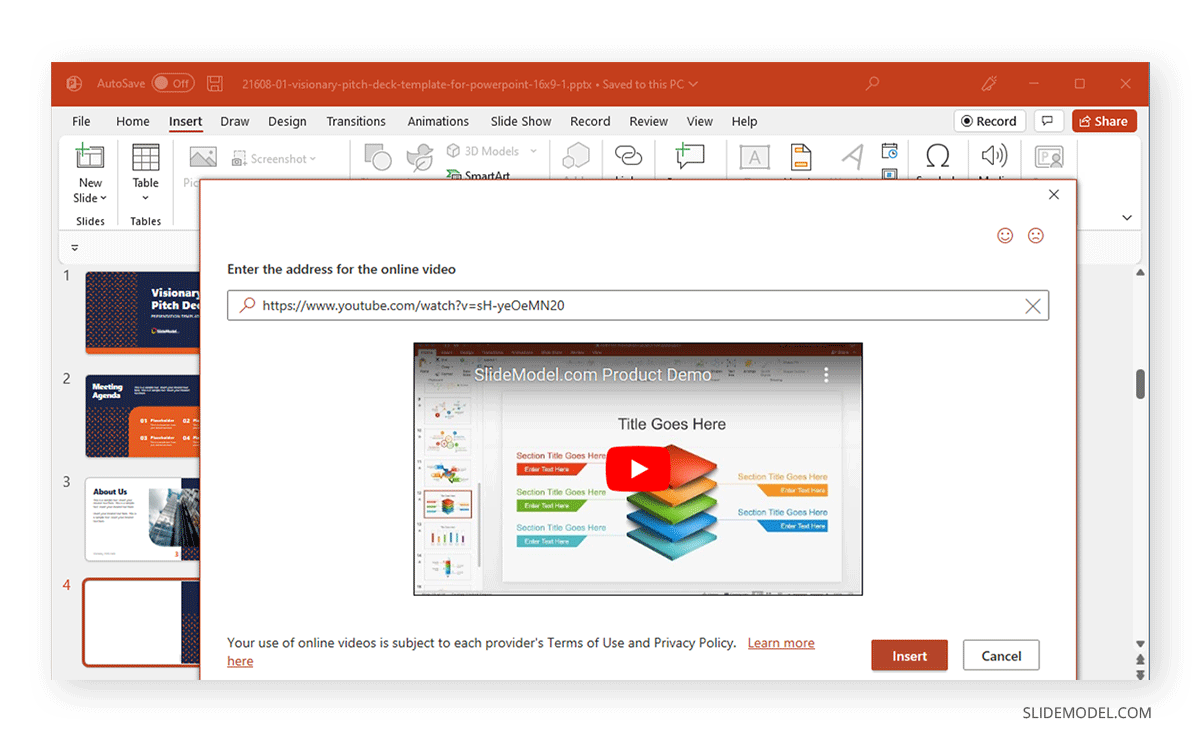Click the vertical scrollbar thumb
The width and height of the screenshot is (1200, 743).
click(x=1140, y=384)
